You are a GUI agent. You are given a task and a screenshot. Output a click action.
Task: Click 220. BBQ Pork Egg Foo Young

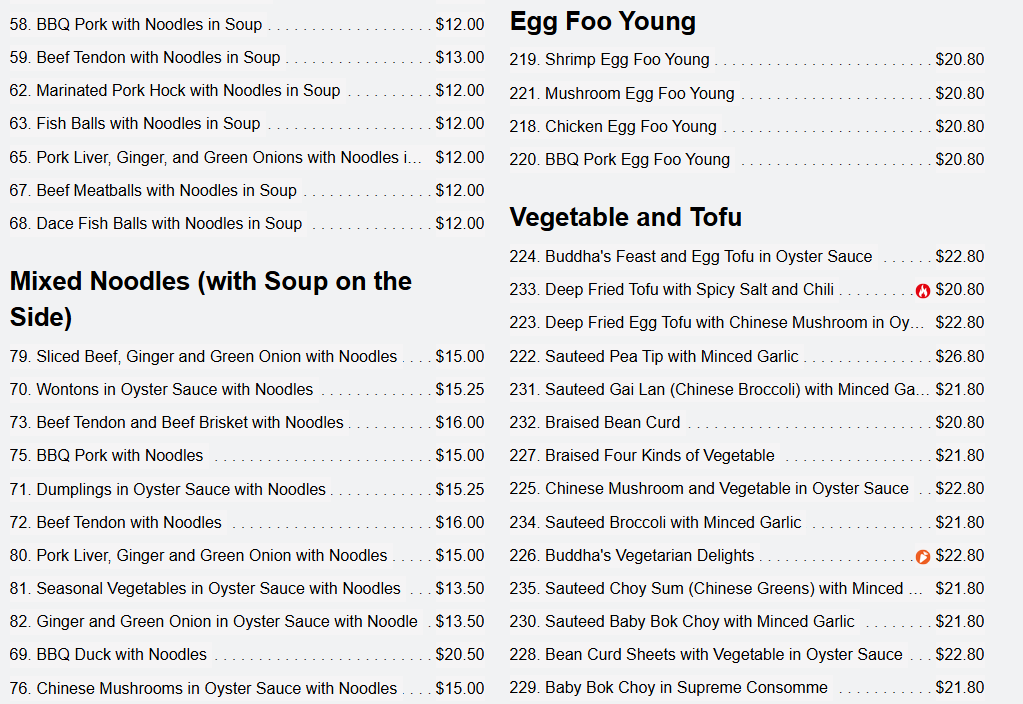point(746,160)
